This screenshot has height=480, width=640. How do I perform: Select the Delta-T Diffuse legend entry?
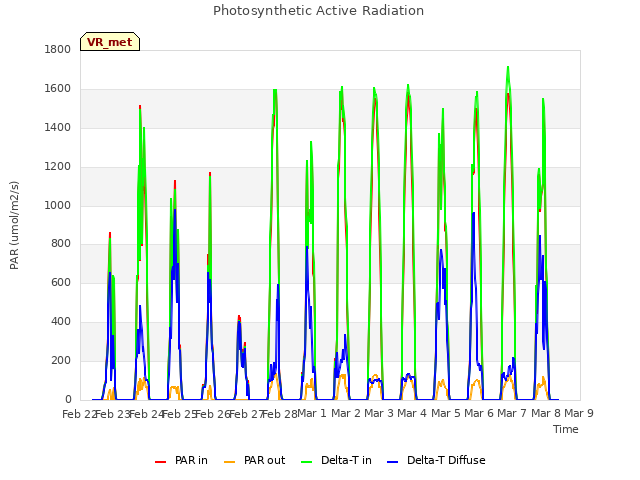(x=436, y=460)
